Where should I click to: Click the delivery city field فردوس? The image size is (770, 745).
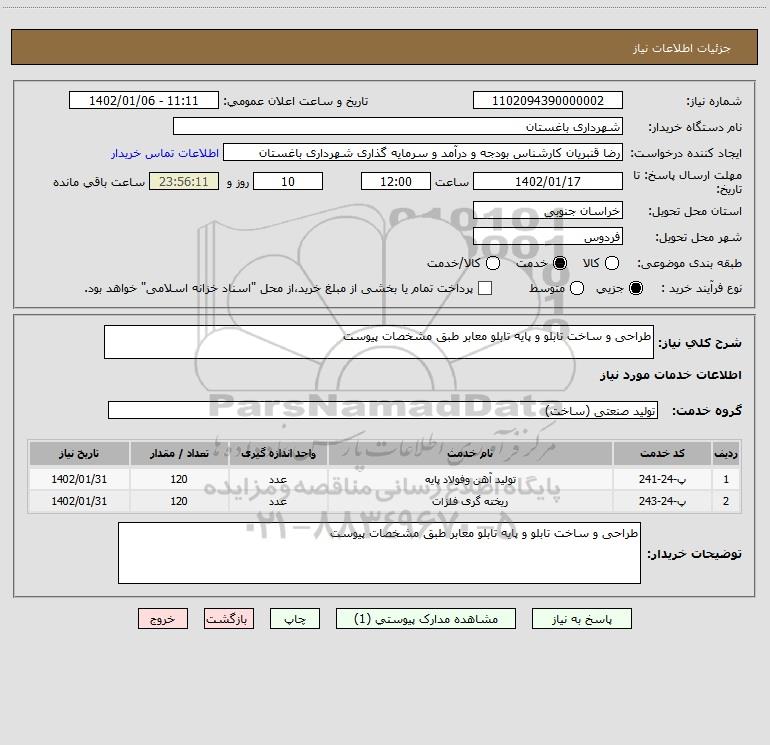(548, 236)
